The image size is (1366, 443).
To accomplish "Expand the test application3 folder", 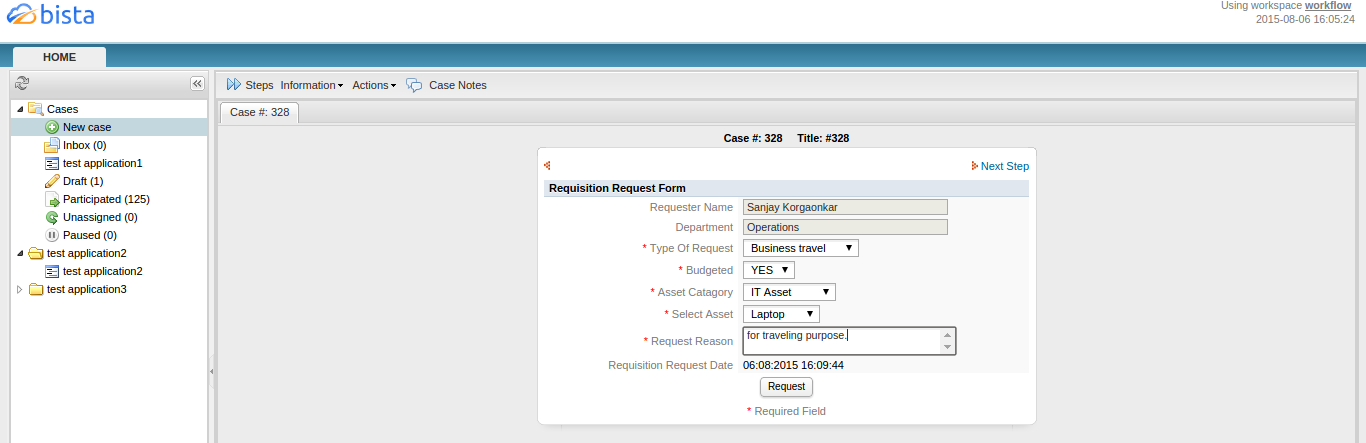I will tap(21, 289).
